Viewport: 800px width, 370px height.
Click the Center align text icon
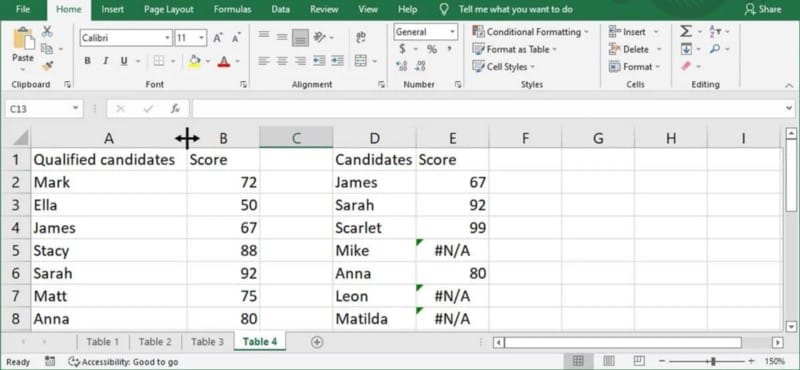pos(282,61)
